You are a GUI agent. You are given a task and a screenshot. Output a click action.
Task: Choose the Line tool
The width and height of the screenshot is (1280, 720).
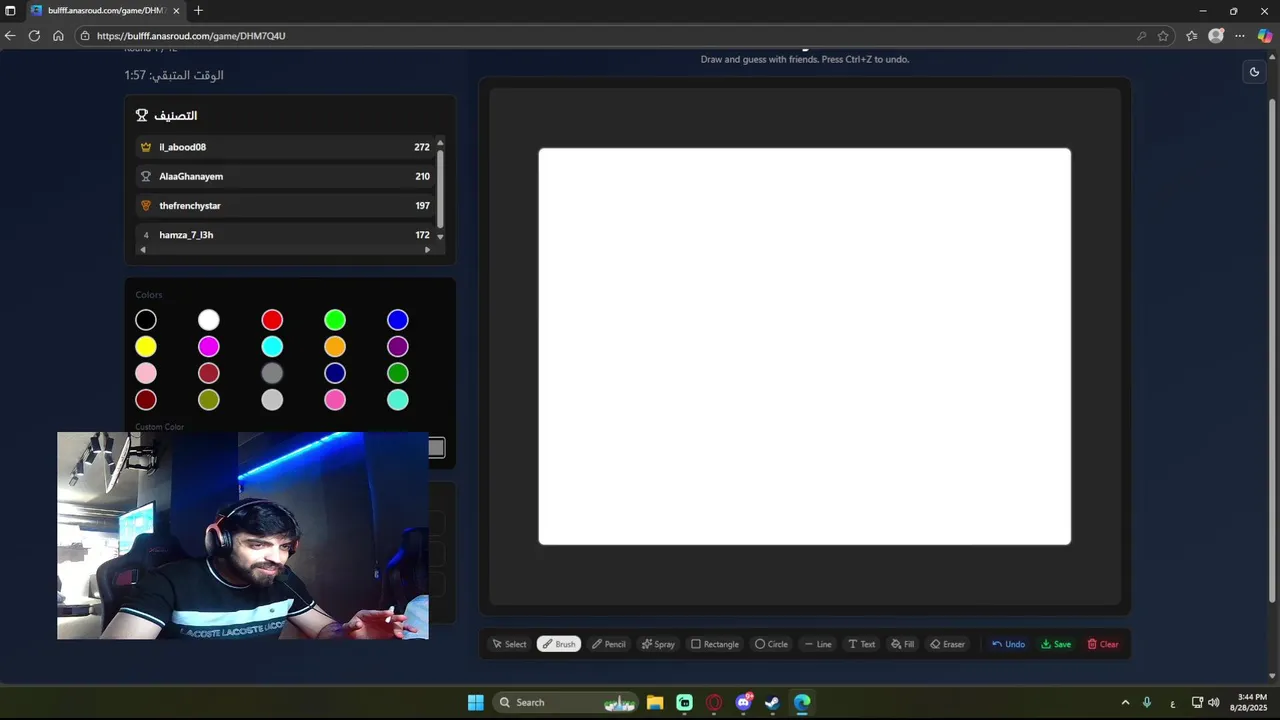(x=818, y=644)
